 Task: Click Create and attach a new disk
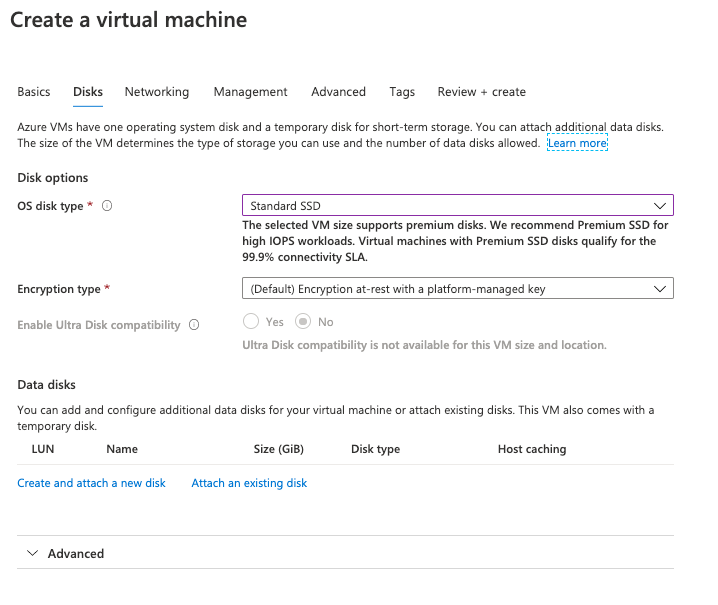(x=91, y=483)
